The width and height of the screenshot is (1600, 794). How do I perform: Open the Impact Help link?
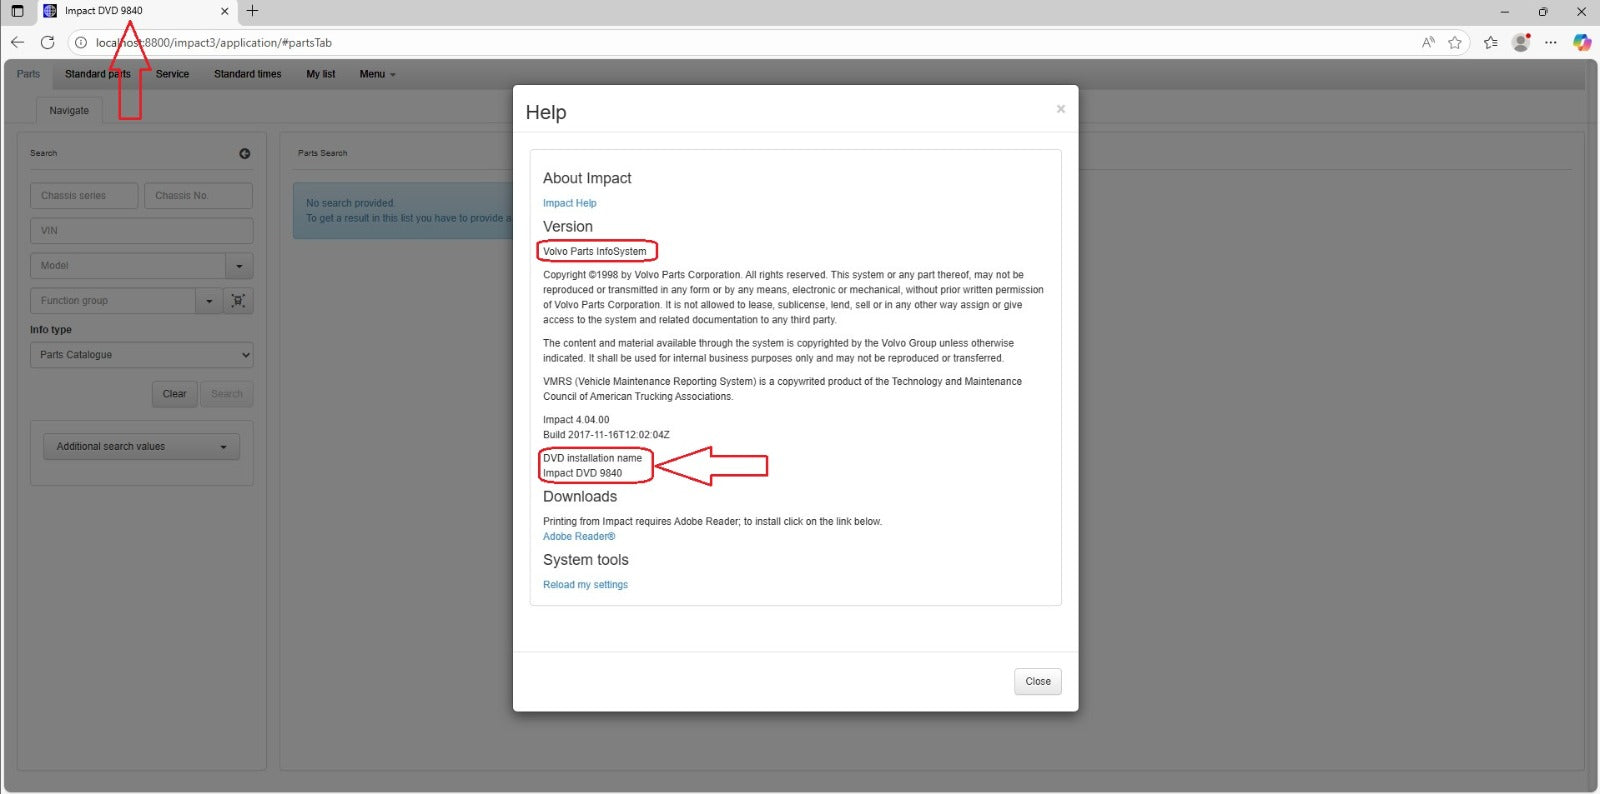[569, 203]
